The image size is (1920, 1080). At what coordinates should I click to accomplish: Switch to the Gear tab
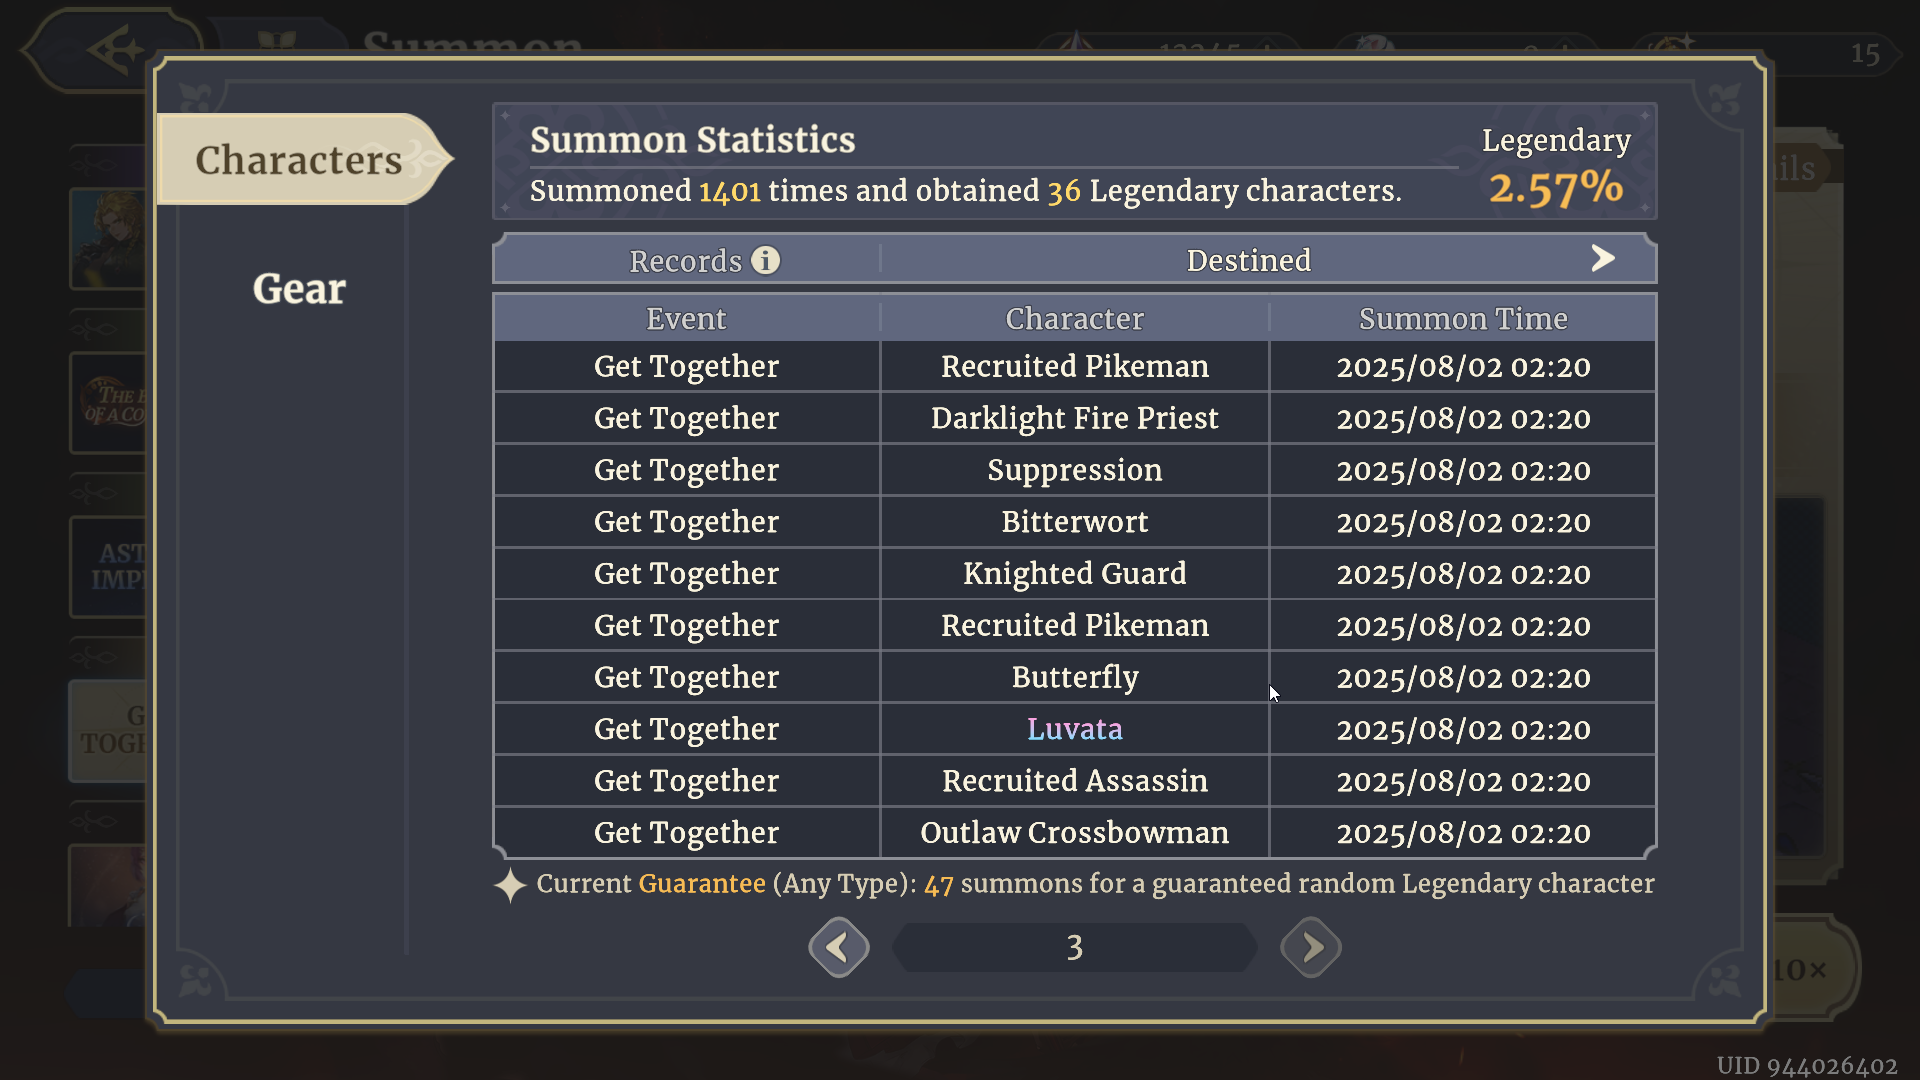299,289
